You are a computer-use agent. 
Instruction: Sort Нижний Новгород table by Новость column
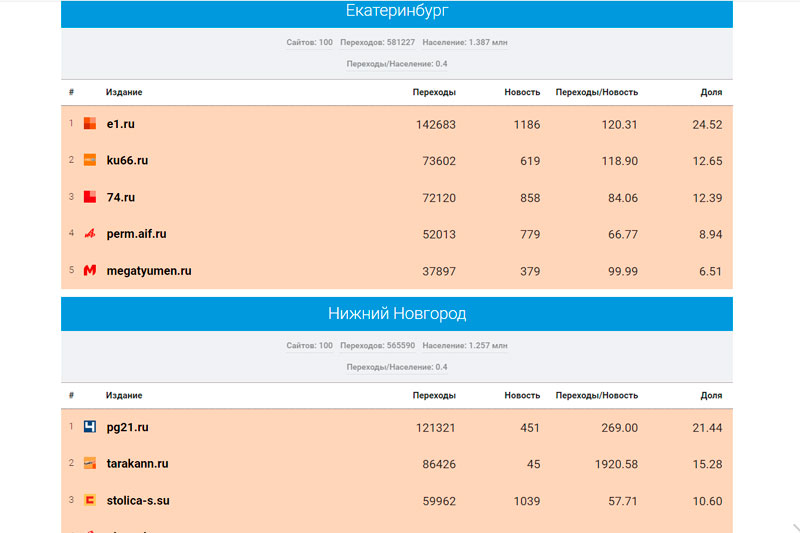(x=522, y=395)
